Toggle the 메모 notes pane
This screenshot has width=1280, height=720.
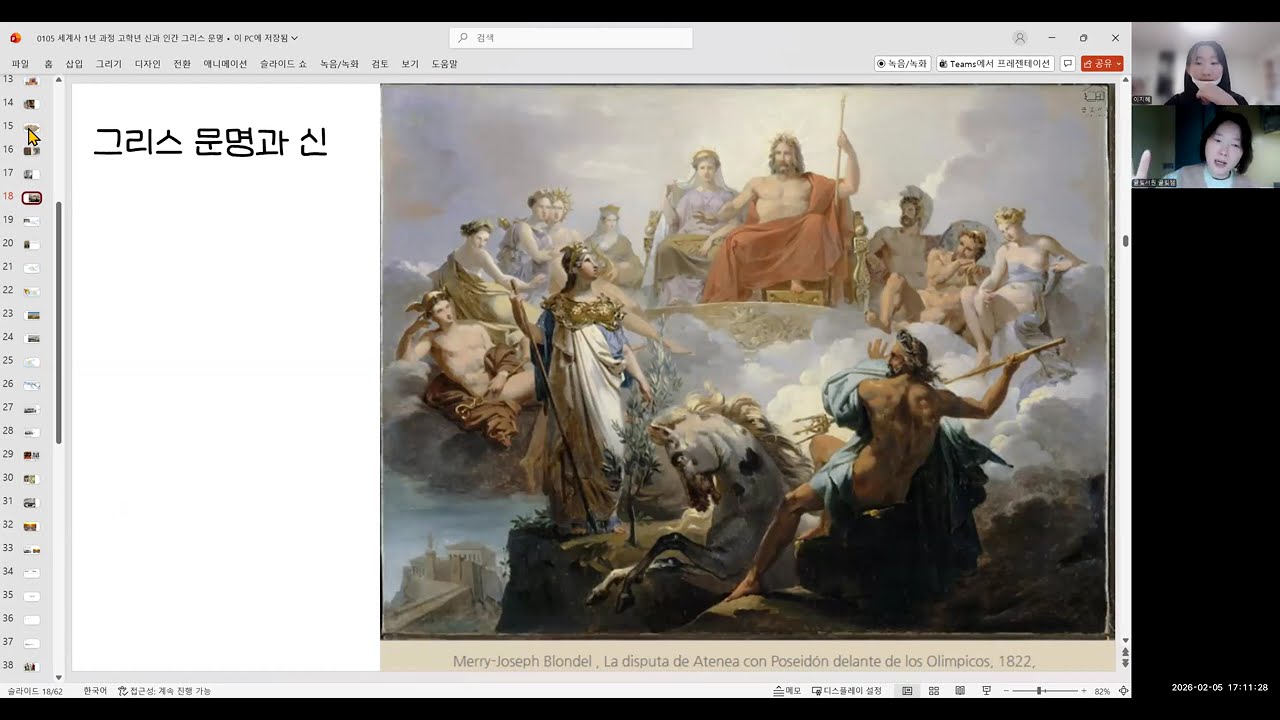(x=788, y=691)
